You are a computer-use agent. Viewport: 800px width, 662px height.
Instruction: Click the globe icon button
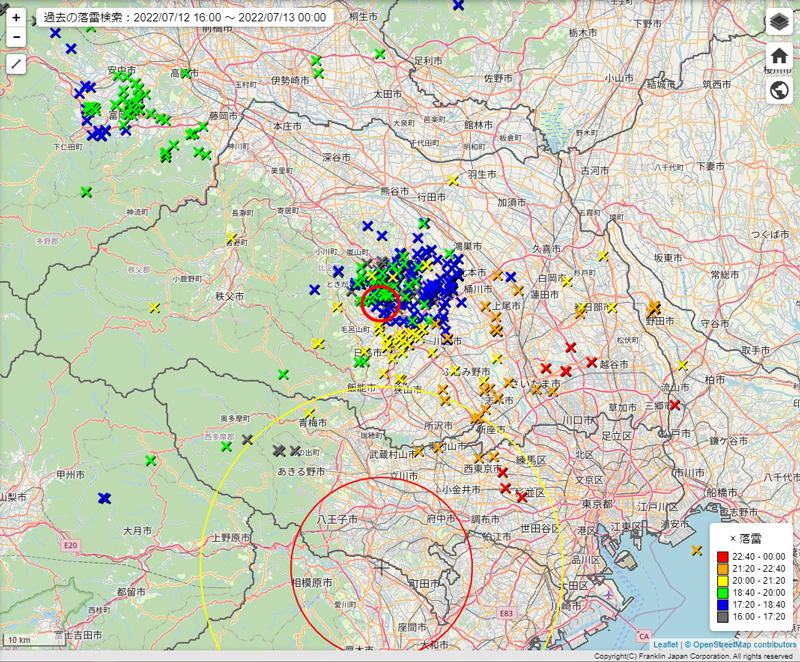pyautogui.click(x=779, y=91)
